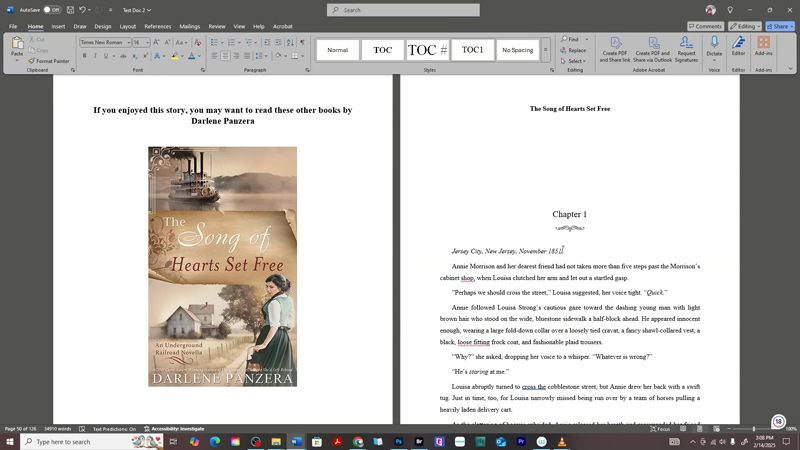Select the Normal style
Image resolution: width=800 pixels, height=450 pixels.
(x=338, y=50)
